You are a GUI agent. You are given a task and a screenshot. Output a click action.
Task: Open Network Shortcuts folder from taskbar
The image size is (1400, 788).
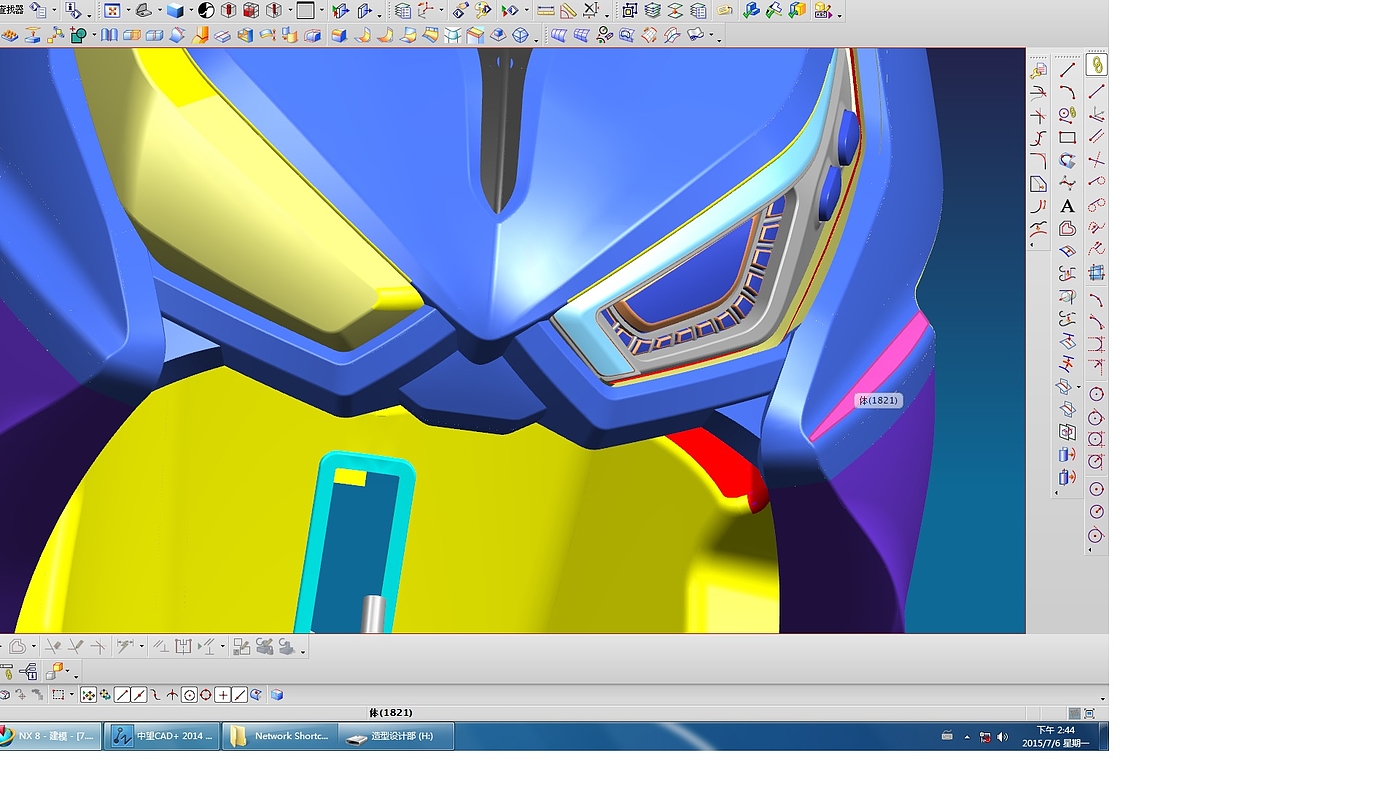[x=281, y=736]
